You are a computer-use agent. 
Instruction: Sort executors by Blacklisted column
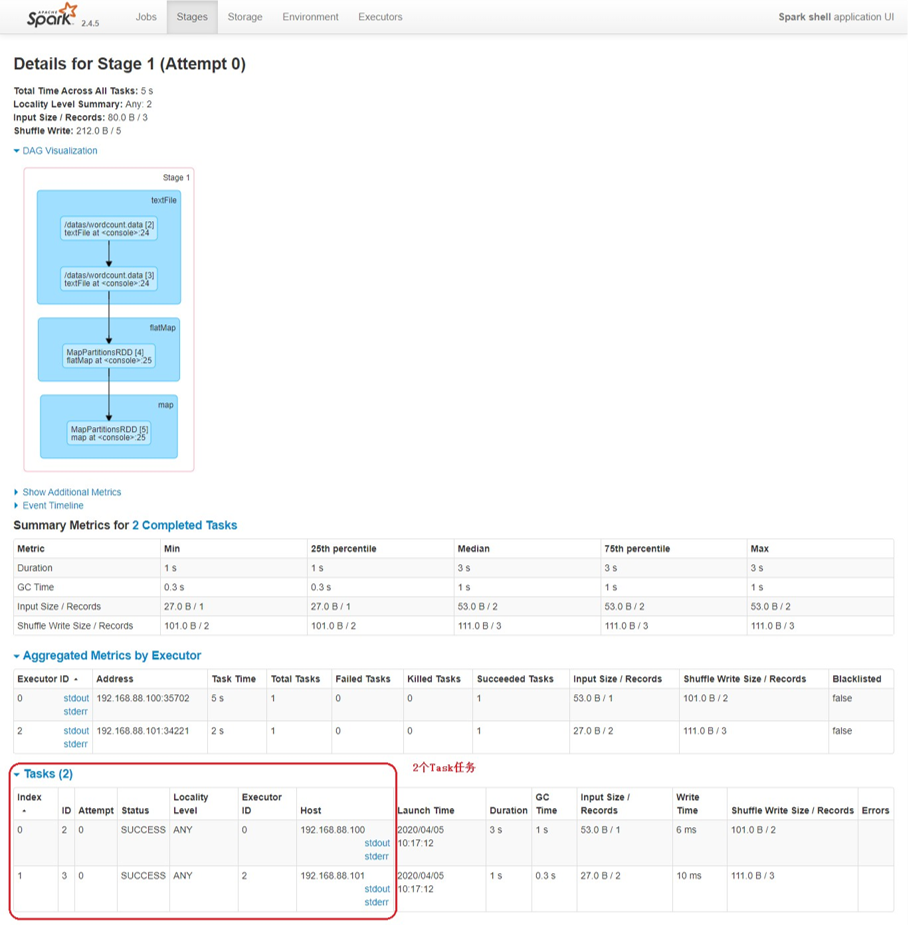(x=857, y=679)
